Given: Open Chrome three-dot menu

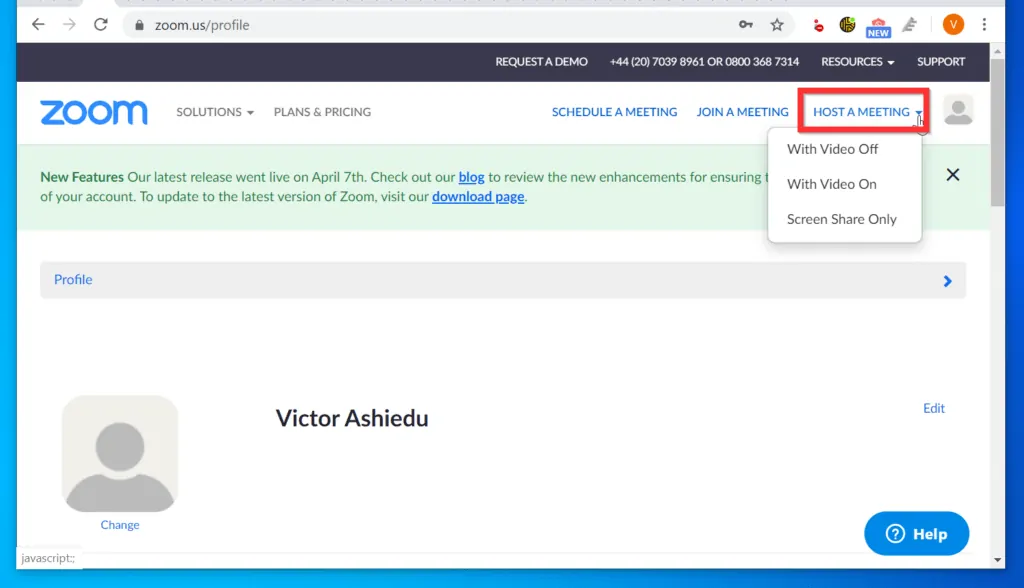Looking at the screenshot, I should (x=984, y=25).
